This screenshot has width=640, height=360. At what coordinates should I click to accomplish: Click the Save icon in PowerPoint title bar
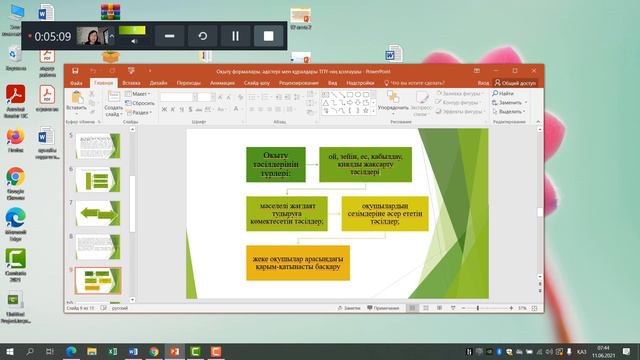click(75, 71)
